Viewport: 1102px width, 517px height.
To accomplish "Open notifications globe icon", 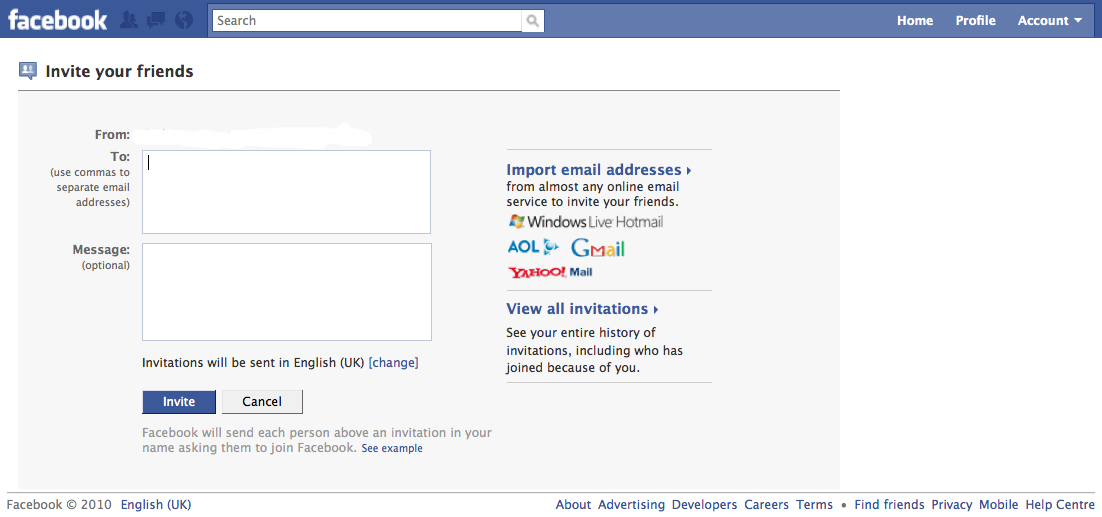I will 183,20.
